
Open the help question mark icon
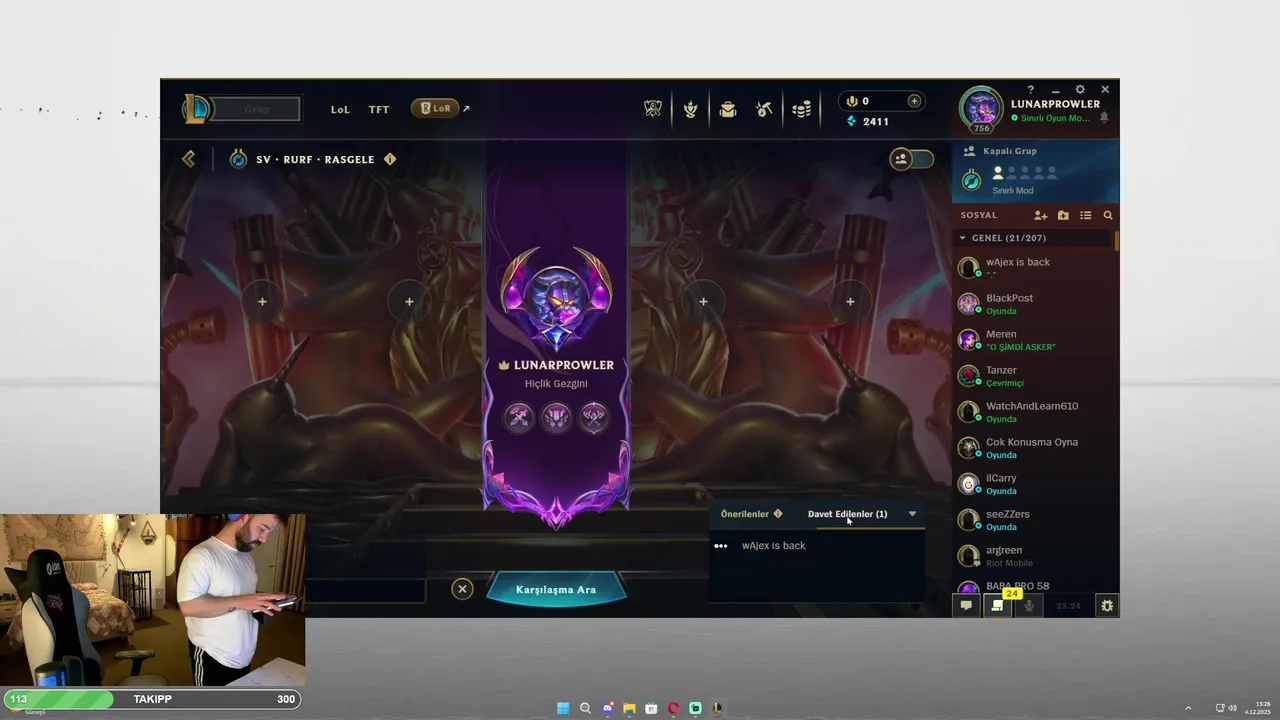(x=1031, y=90)
